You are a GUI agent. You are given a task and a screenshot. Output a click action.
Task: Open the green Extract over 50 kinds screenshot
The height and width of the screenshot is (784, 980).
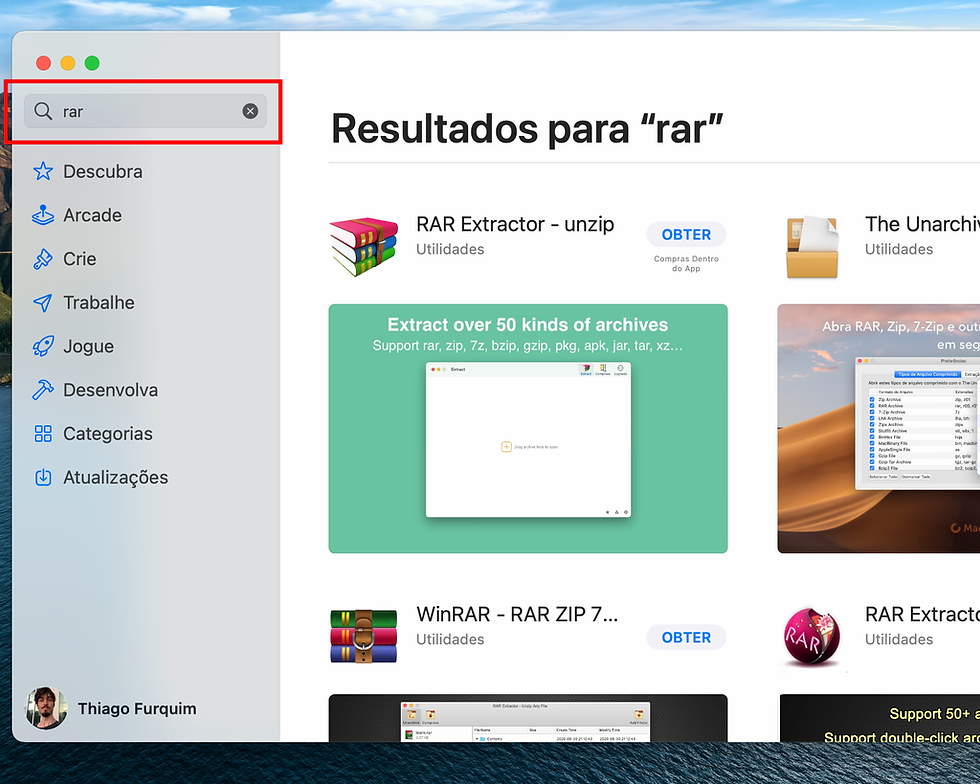click(528, 428)
